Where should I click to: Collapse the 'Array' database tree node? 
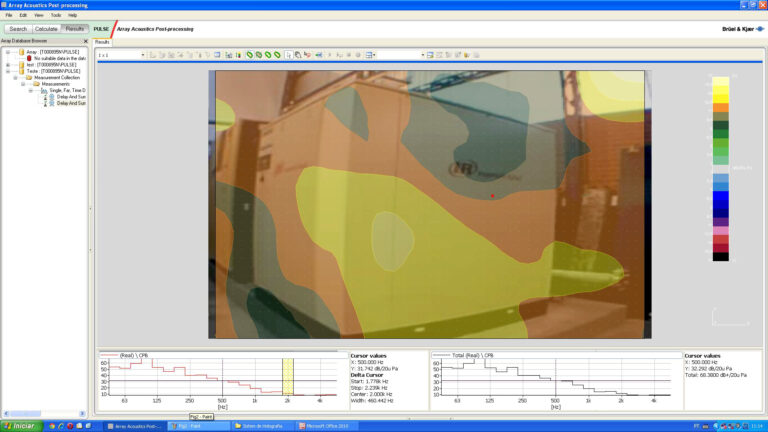click(x=7, y=52)
